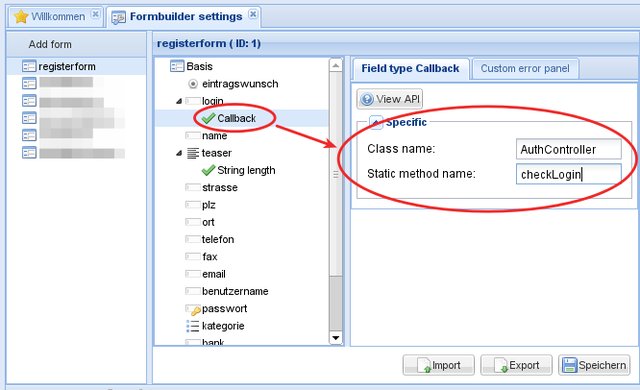Select the strasse field
Screen dimensions: 640x390
(220, 188)
